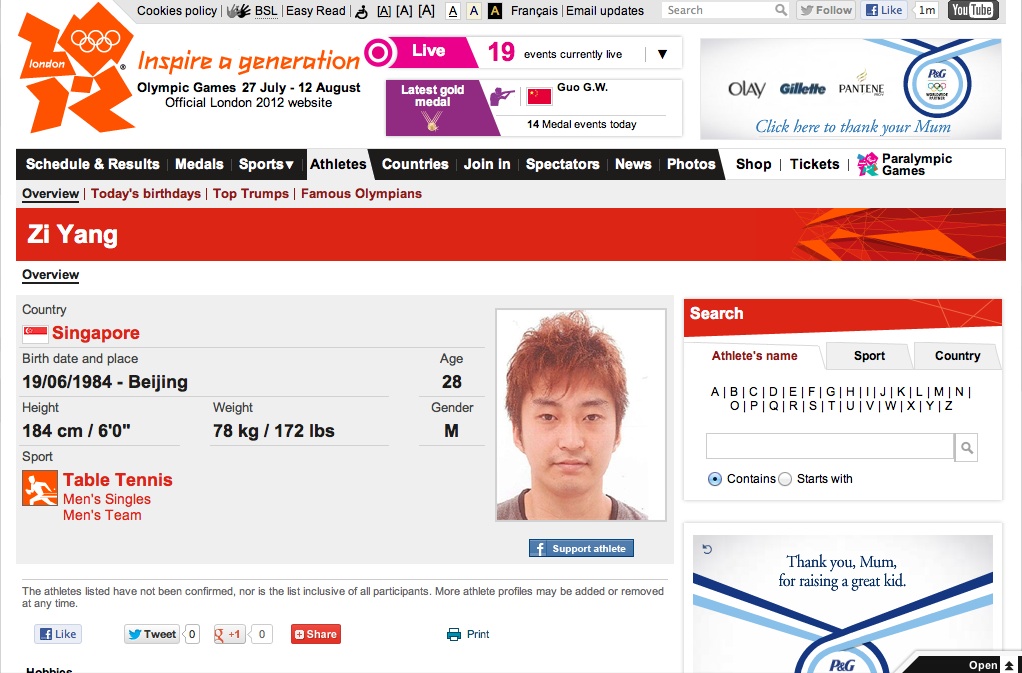Viewport: 1022px width, 673px height.
Task: Expand the live events dropdown arrow
Action: 662,54
